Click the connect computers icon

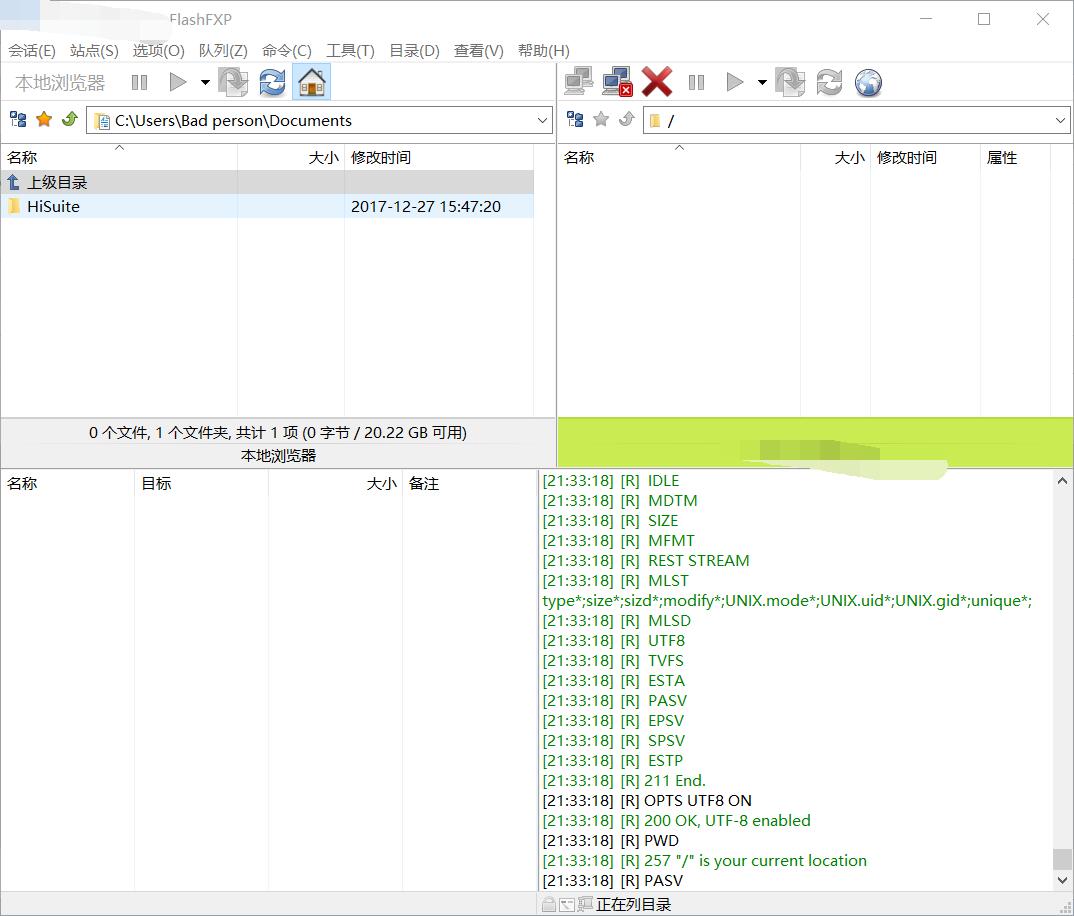(x=579, y=82)
